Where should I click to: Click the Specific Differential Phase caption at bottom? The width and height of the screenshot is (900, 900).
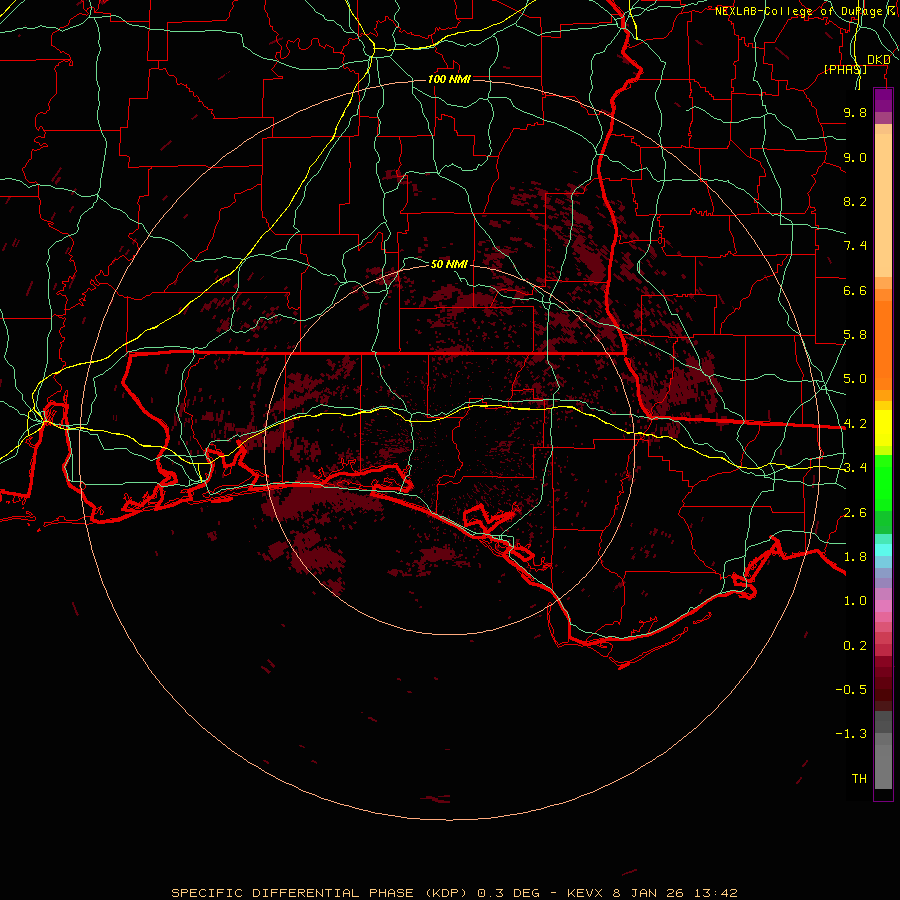pos(454,893)
